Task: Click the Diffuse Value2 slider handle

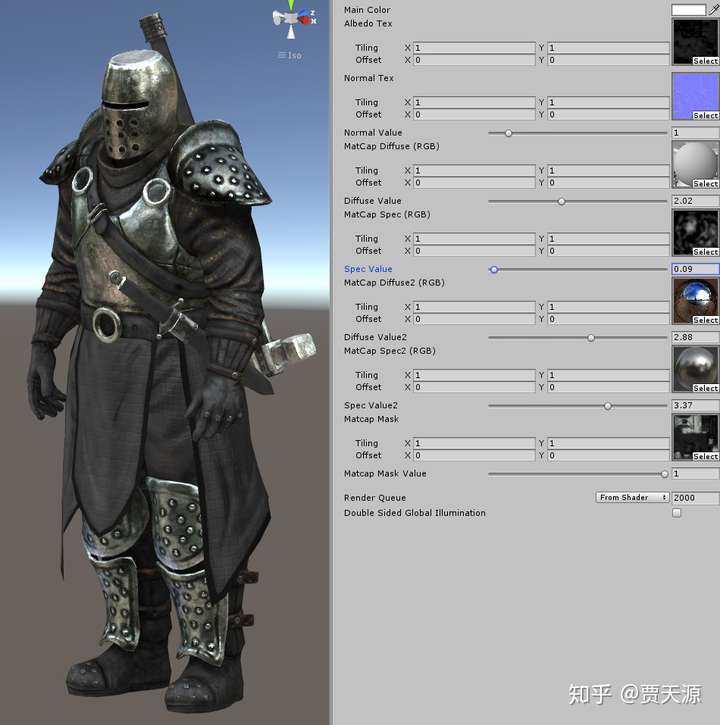Action: coord(591,338)
